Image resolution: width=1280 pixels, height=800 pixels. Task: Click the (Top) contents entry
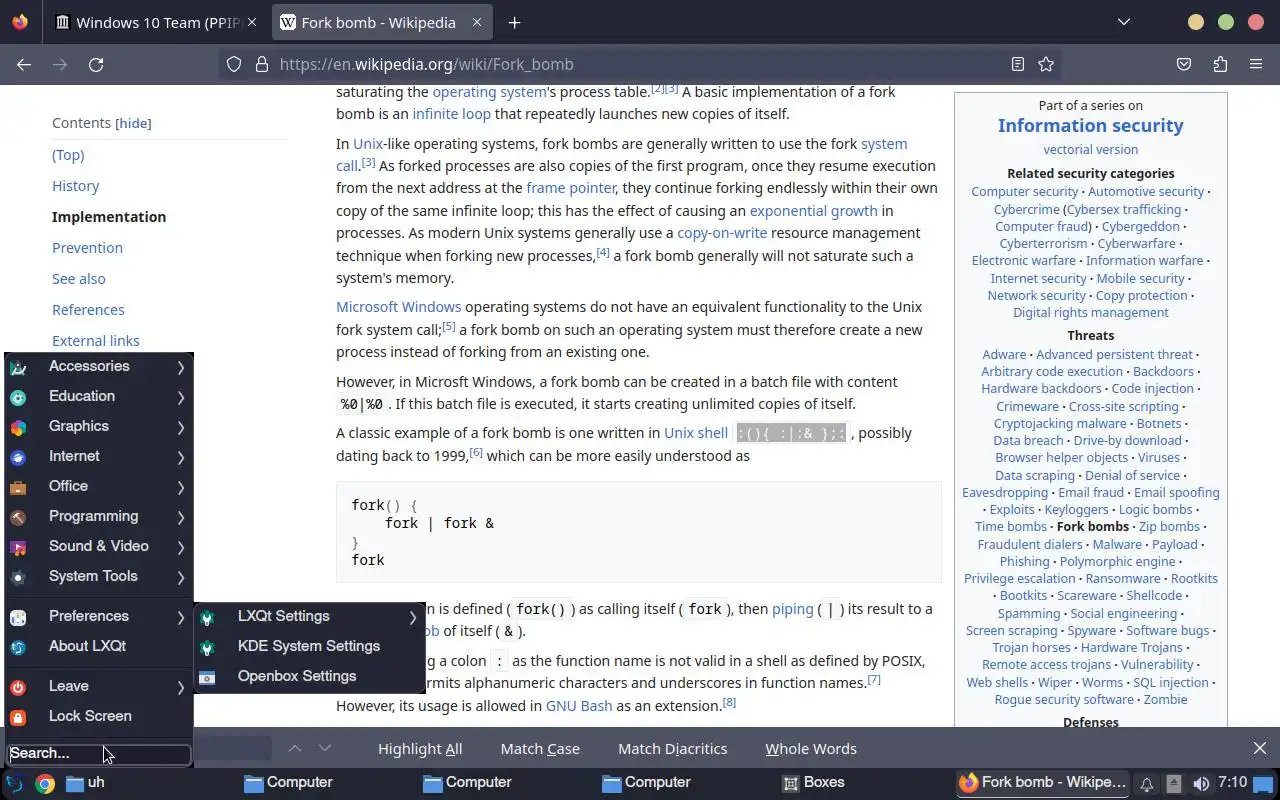(x=68, y=155)
